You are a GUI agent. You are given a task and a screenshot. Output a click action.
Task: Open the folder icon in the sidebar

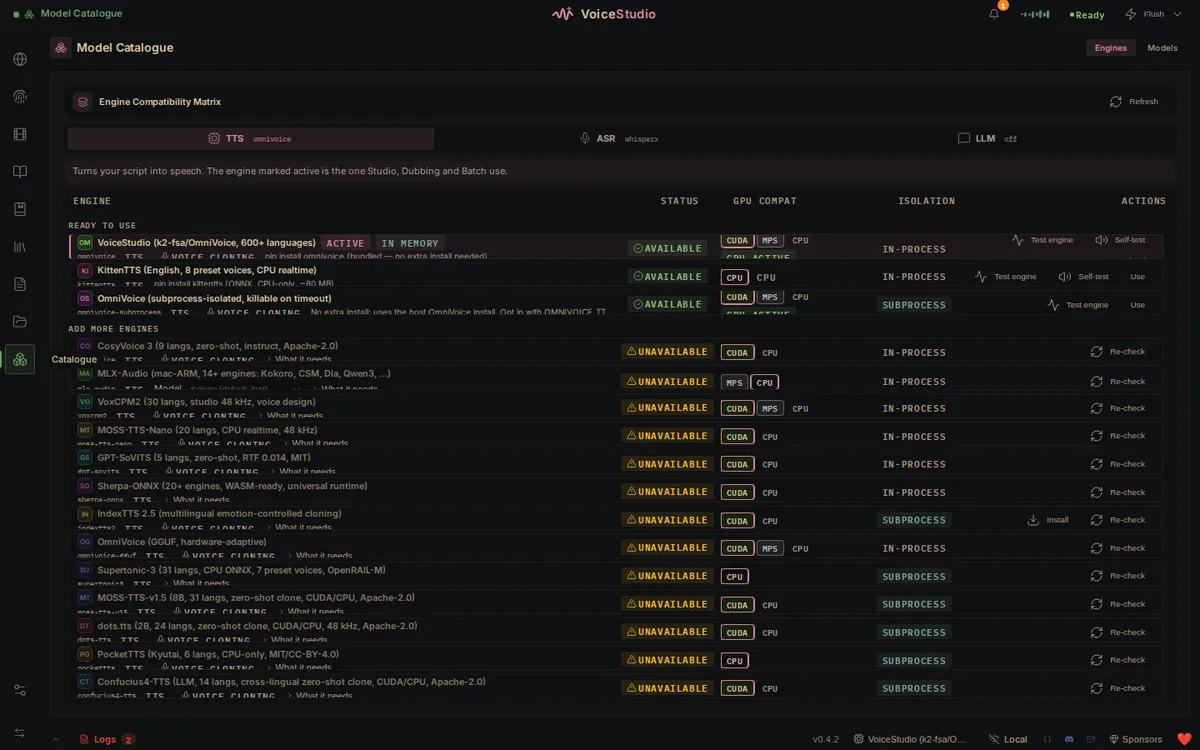20,322
